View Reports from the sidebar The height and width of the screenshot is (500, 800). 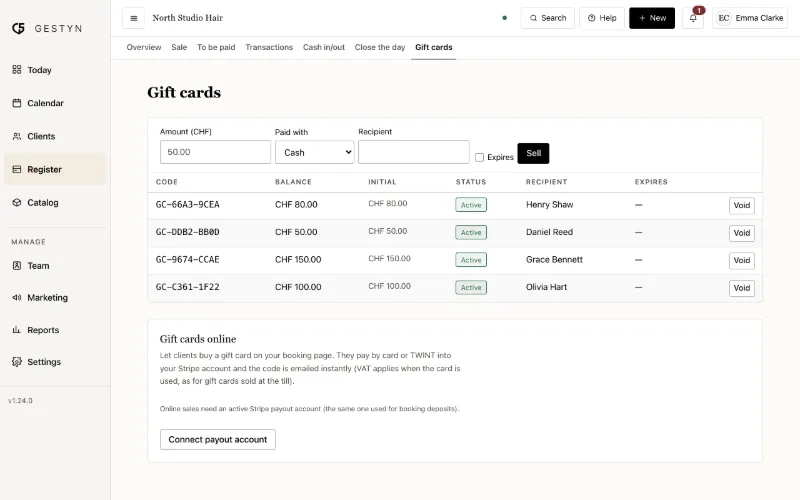55,330
